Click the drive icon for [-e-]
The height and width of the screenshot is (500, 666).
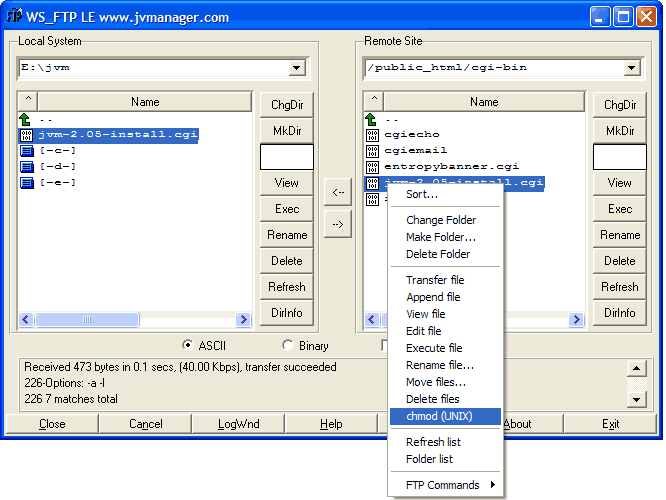click(x=27, y=183)
